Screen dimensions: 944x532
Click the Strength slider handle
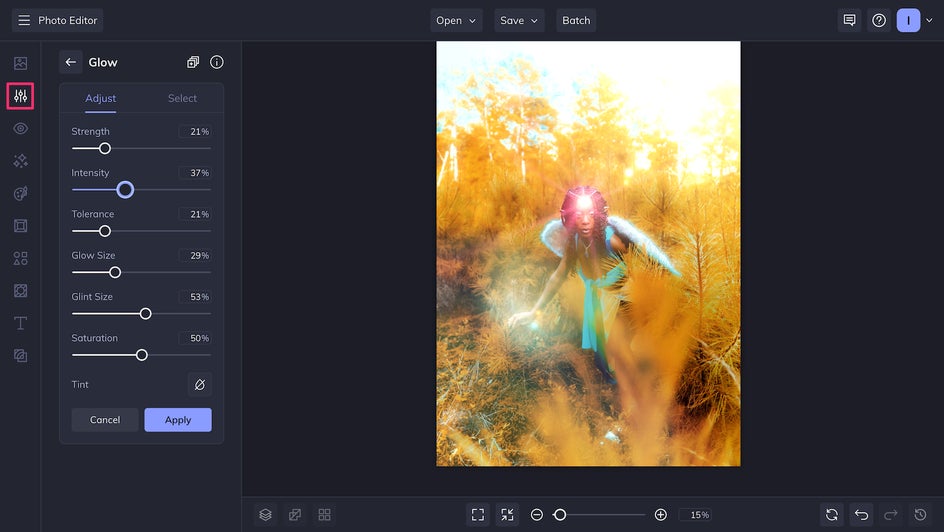(105, 148)
